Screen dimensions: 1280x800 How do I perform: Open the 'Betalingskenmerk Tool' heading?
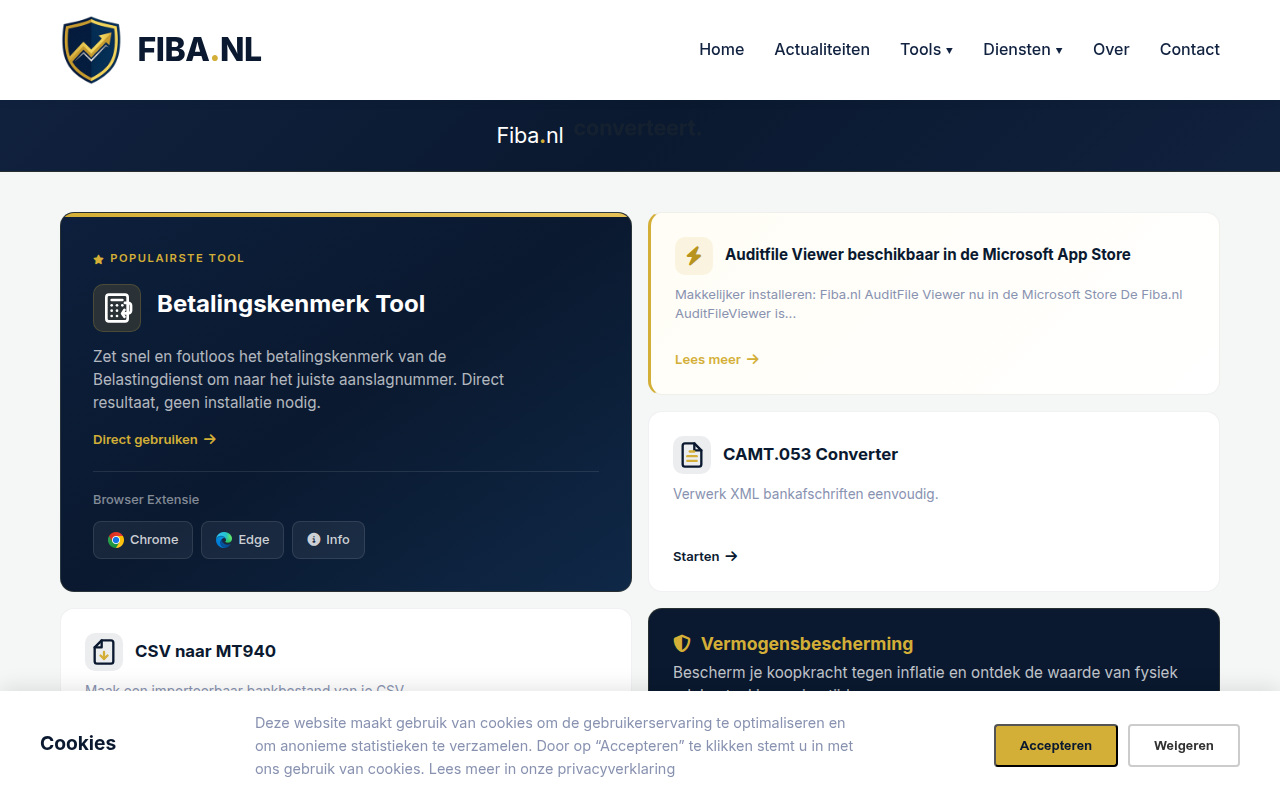(291, 304)
